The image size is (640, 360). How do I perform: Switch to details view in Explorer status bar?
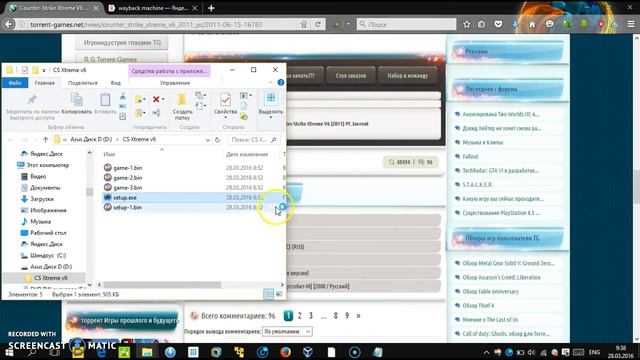[x=269, y=294]
